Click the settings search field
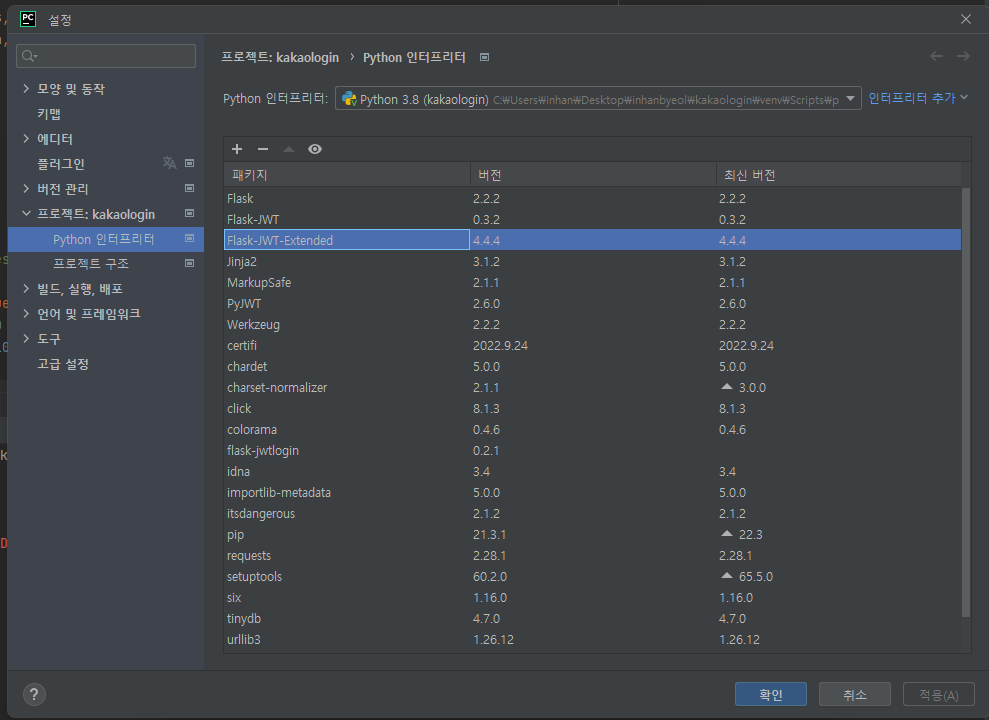989x720 pixels. pos(106,56)
